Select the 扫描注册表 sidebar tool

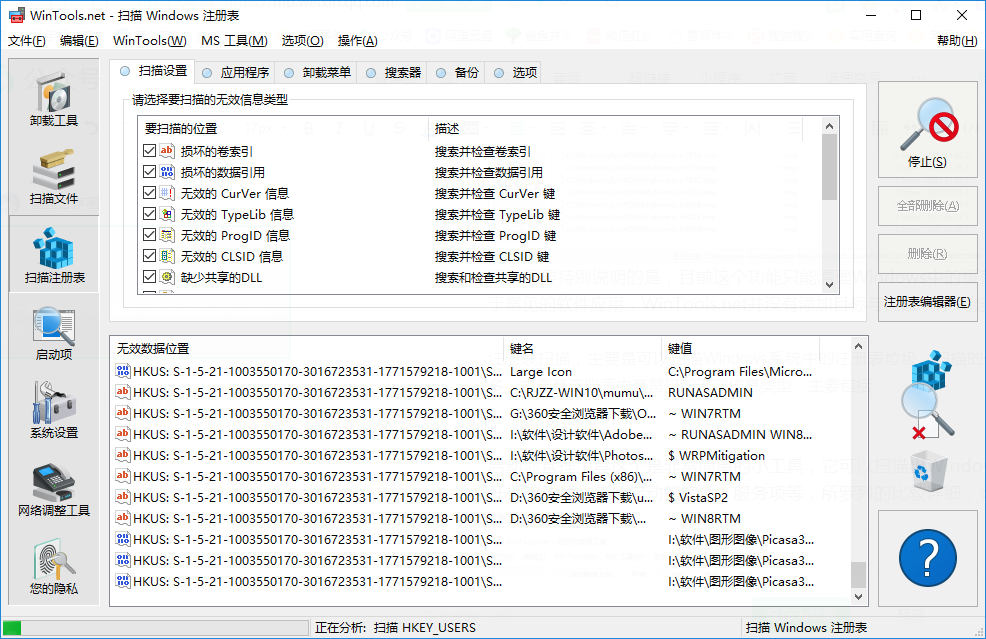pyautogui.click(x=54, y=254)
